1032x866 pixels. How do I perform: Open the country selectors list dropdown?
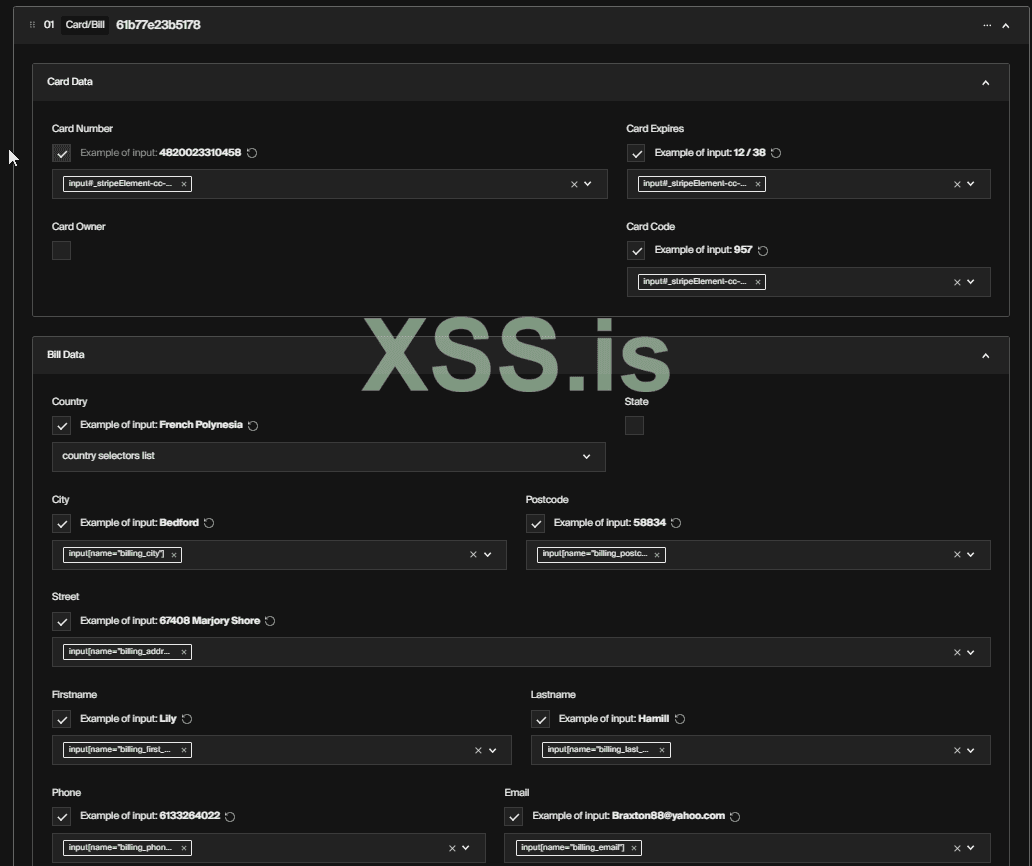328,457
